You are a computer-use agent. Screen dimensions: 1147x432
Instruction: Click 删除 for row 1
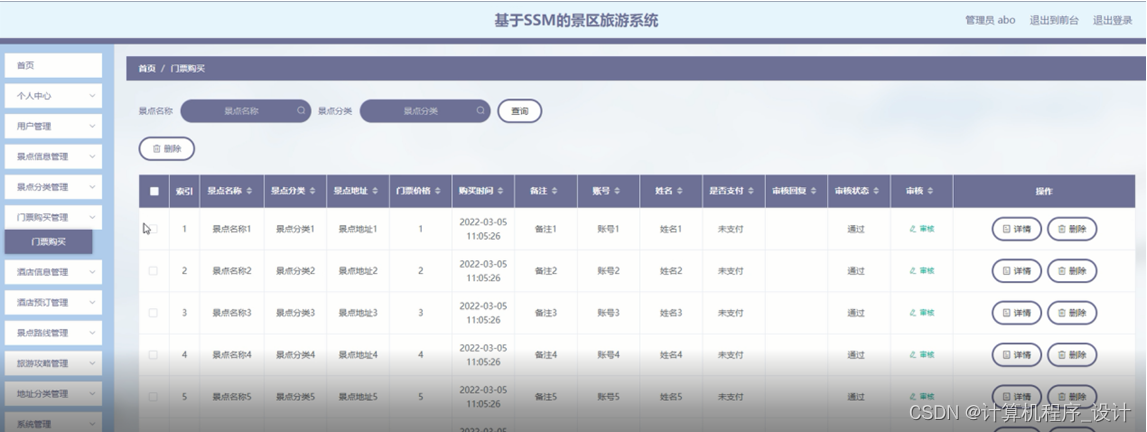tap(1072, 229)
